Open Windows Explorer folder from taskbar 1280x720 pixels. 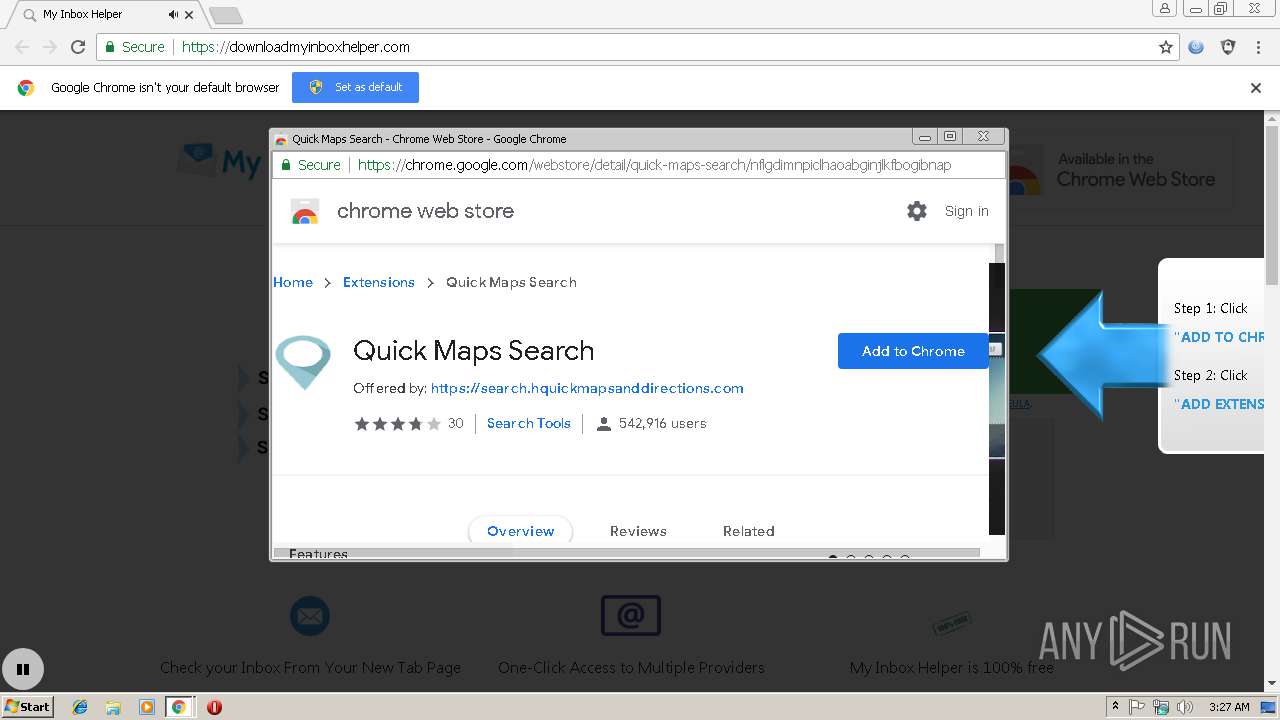(113, 707)
